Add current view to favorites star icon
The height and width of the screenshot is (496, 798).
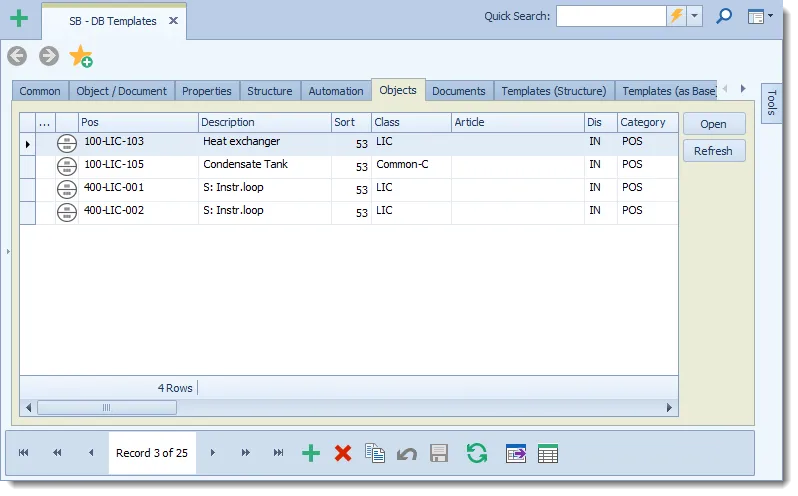[81, 56]
